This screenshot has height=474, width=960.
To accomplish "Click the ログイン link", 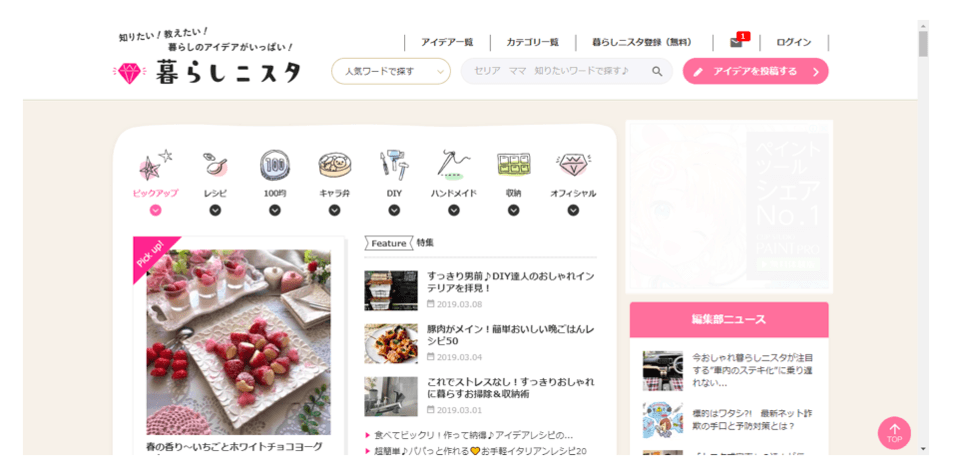I will (793, 42).
